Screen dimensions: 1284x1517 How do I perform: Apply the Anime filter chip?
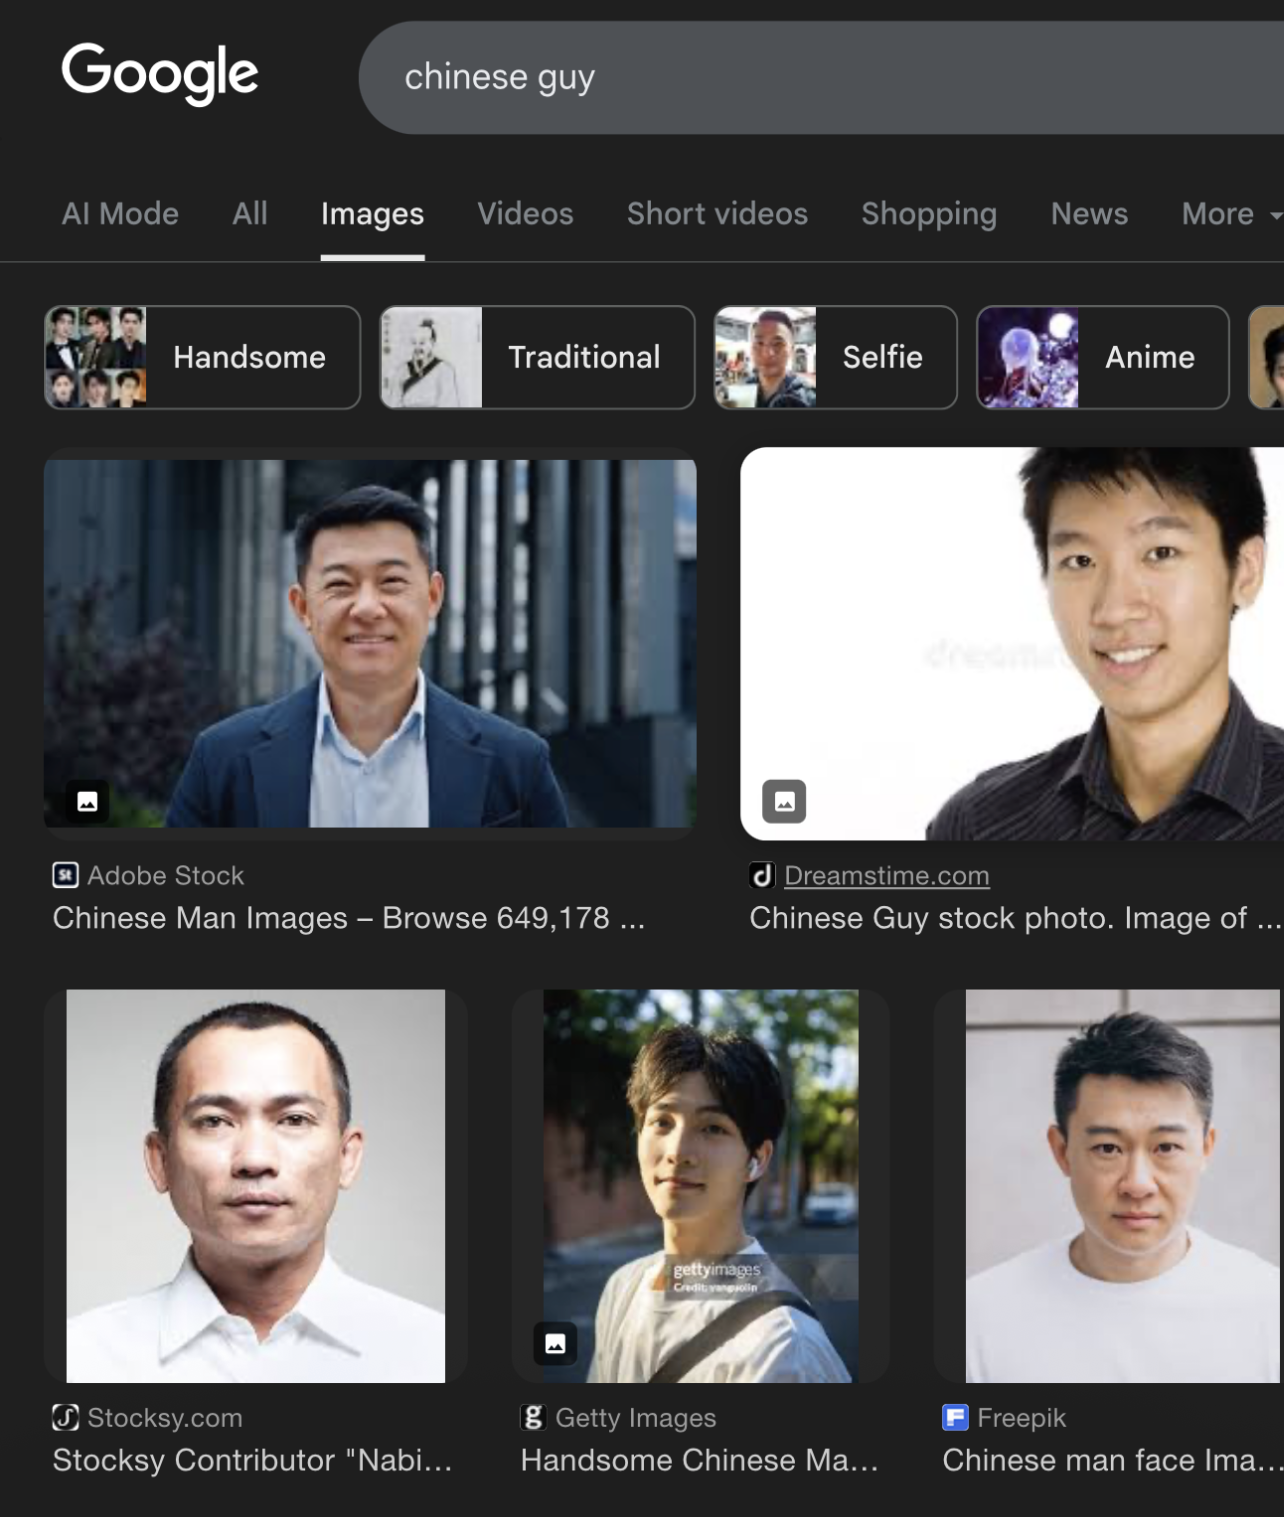pos(1102,357)
